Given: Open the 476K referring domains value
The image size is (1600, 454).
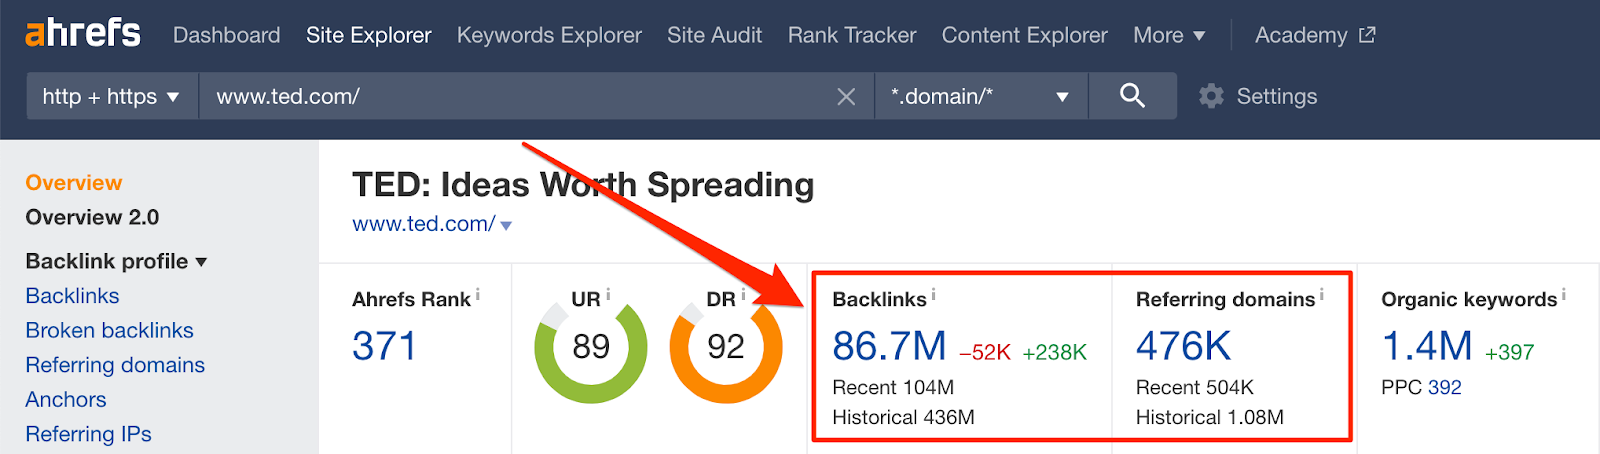Looking at the screenshot, I should coord(1184,346).
